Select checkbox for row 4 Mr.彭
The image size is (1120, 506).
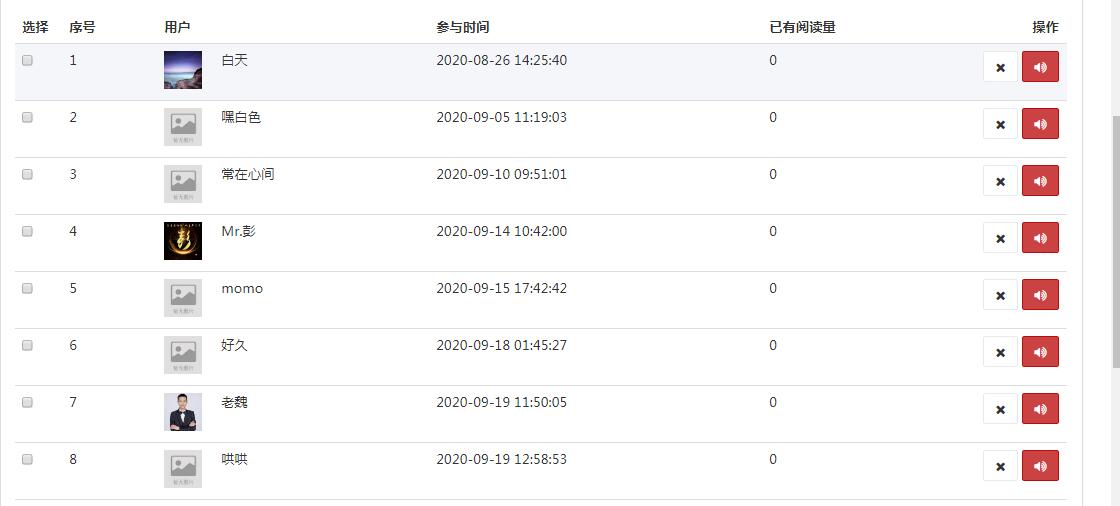(x=27, y=232)
